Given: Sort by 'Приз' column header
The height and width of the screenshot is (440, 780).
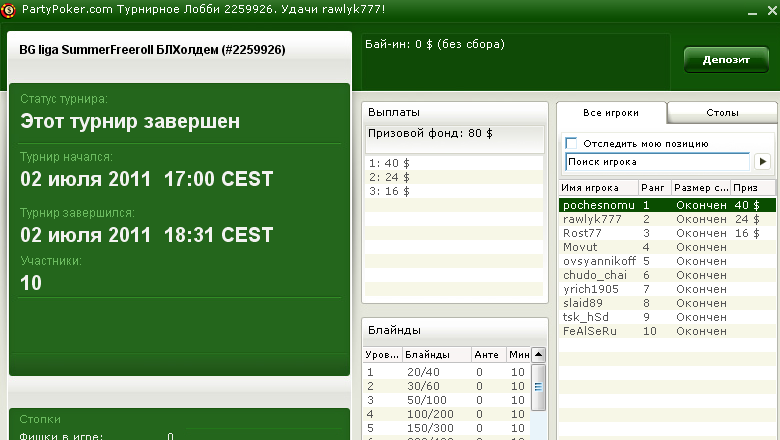Looking at the screenshot, I should [x=753, y=187].
